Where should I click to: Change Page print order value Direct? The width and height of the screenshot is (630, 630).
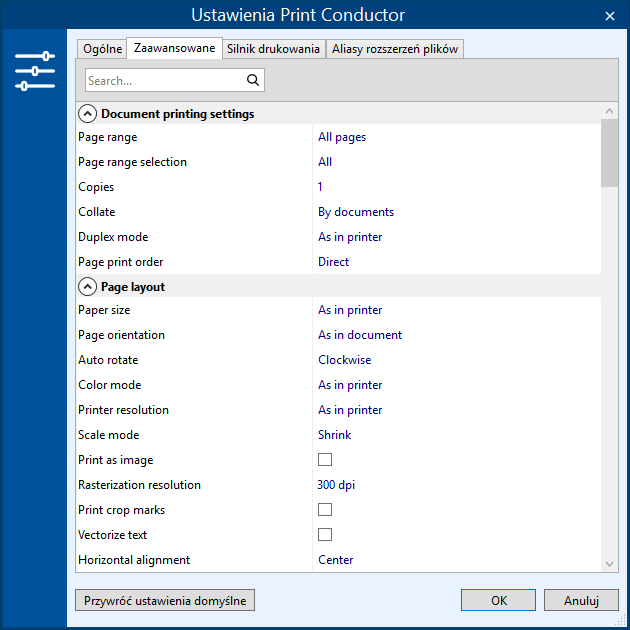[333, 262]
